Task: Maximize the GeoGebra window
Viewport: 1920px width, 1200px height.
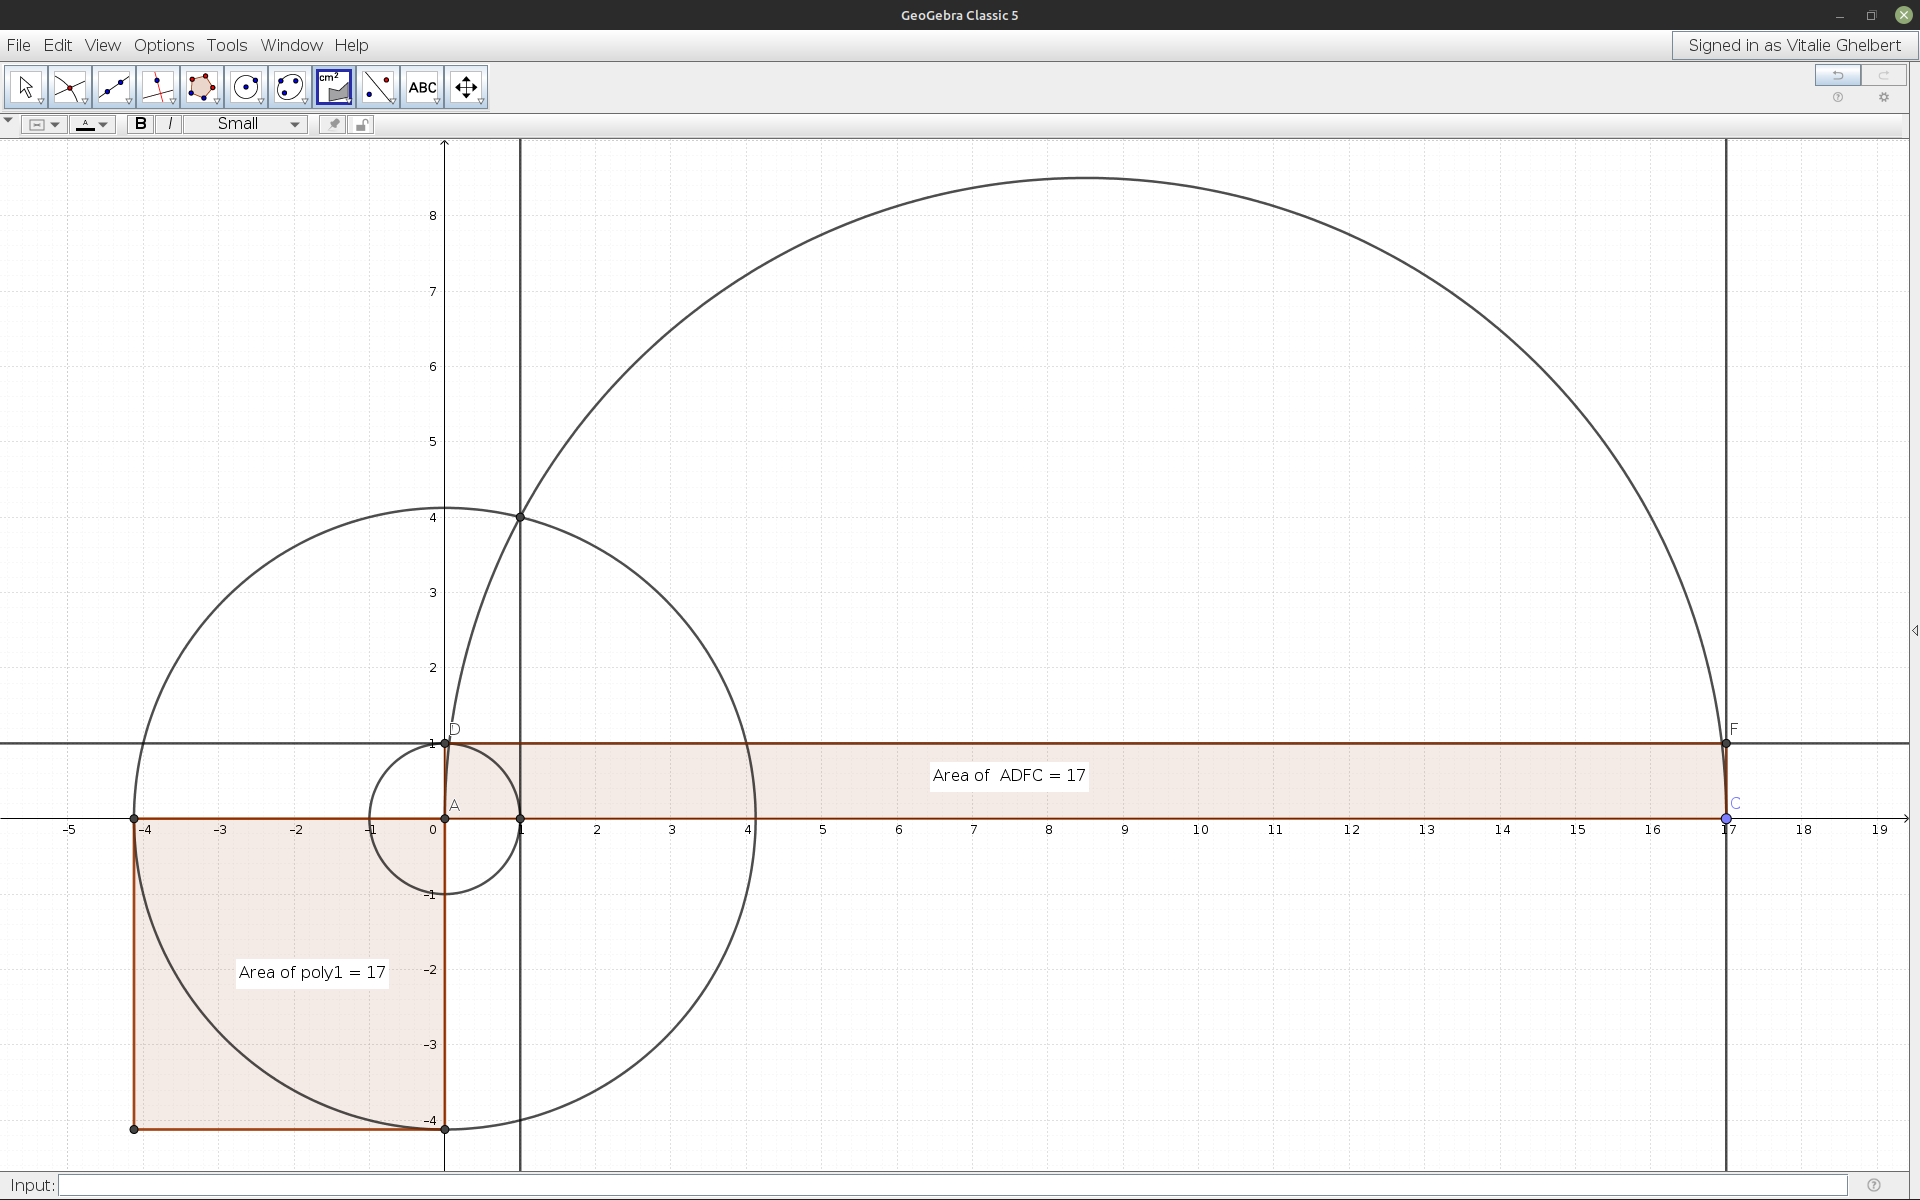Action: [x=1871, y=15]
